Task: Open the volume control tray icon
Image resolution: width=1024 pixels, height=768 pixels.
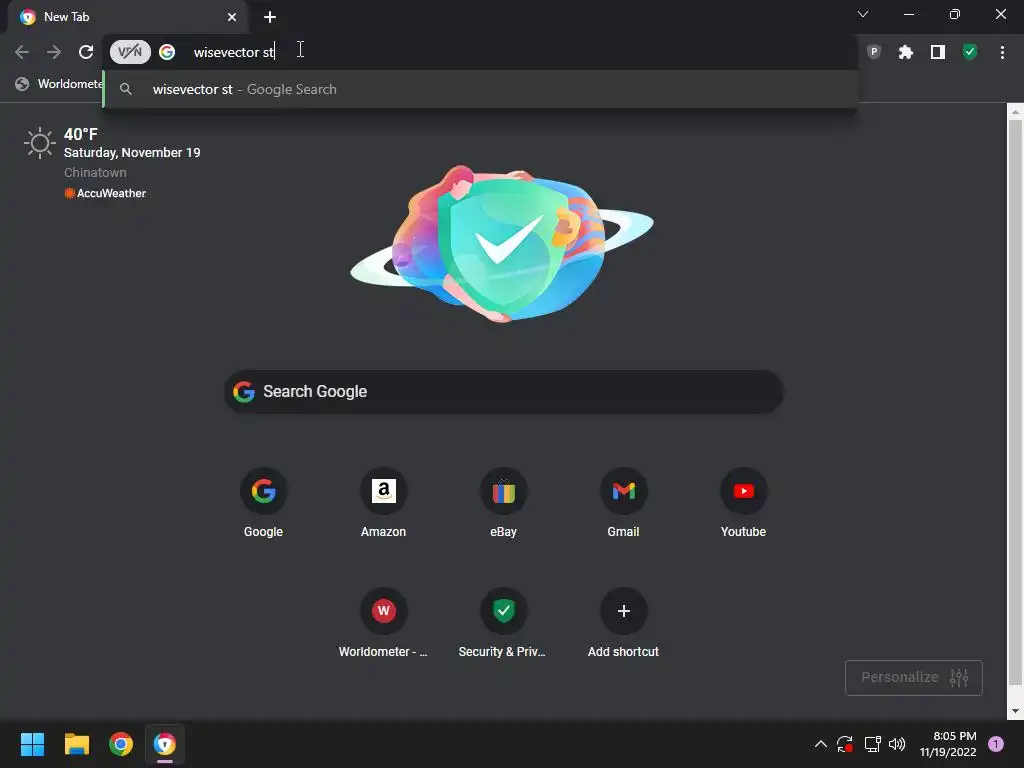Action: 897,744
